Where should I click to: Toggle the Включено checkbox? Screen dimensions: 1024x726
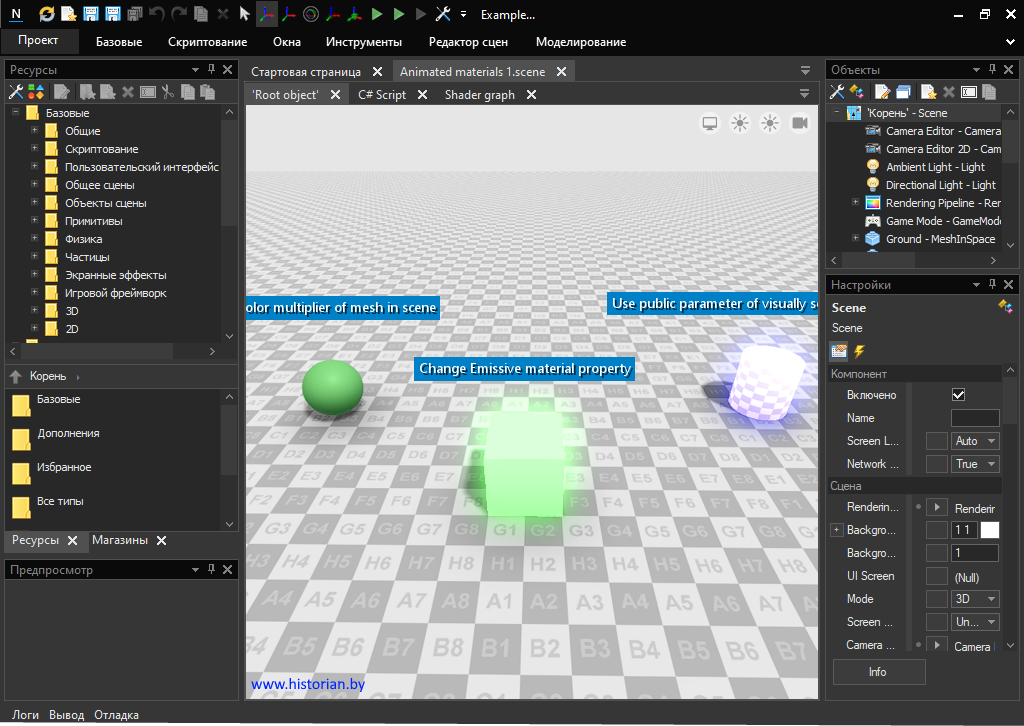tap(958, 395)
